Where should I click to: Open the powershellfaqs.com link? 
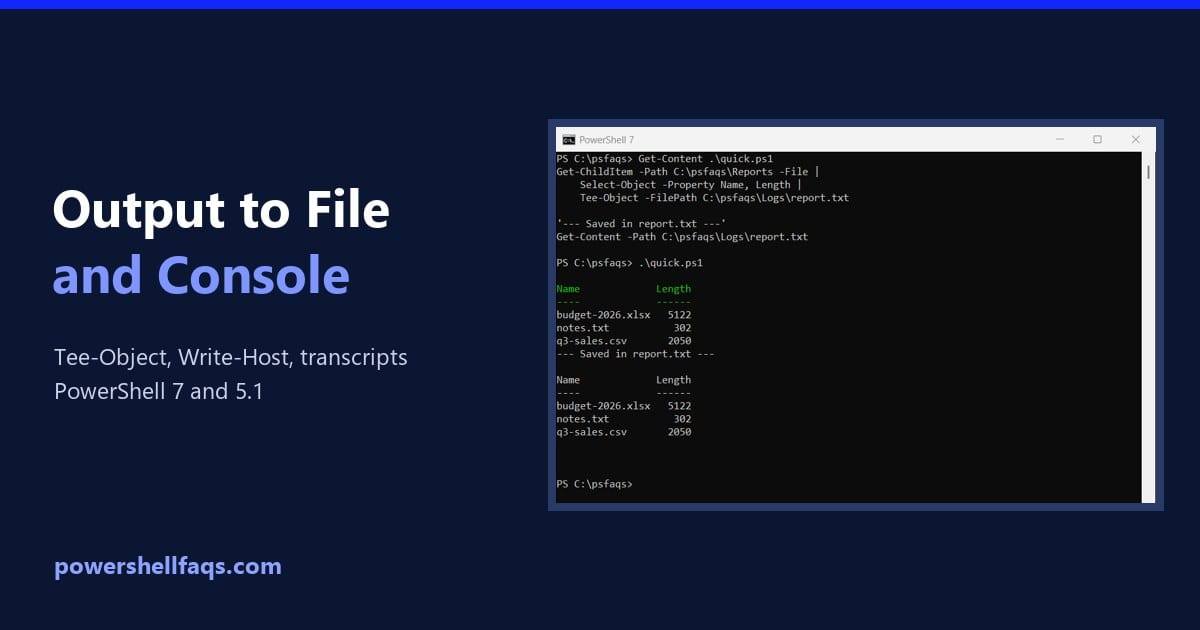click(168, 567)
